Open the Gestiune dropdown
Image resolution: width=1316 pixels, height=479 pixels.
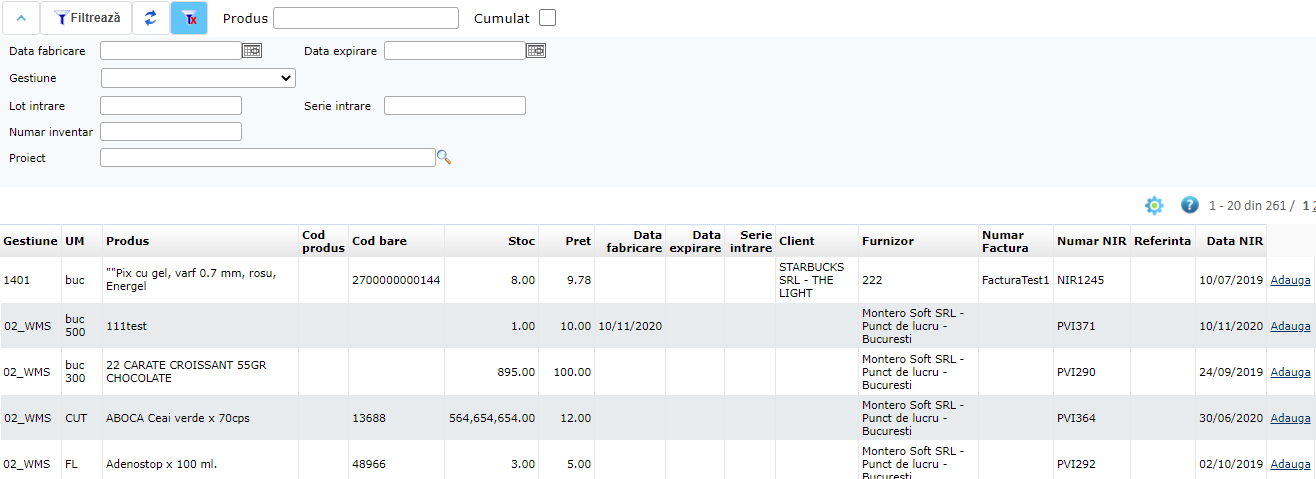[198, 78]
